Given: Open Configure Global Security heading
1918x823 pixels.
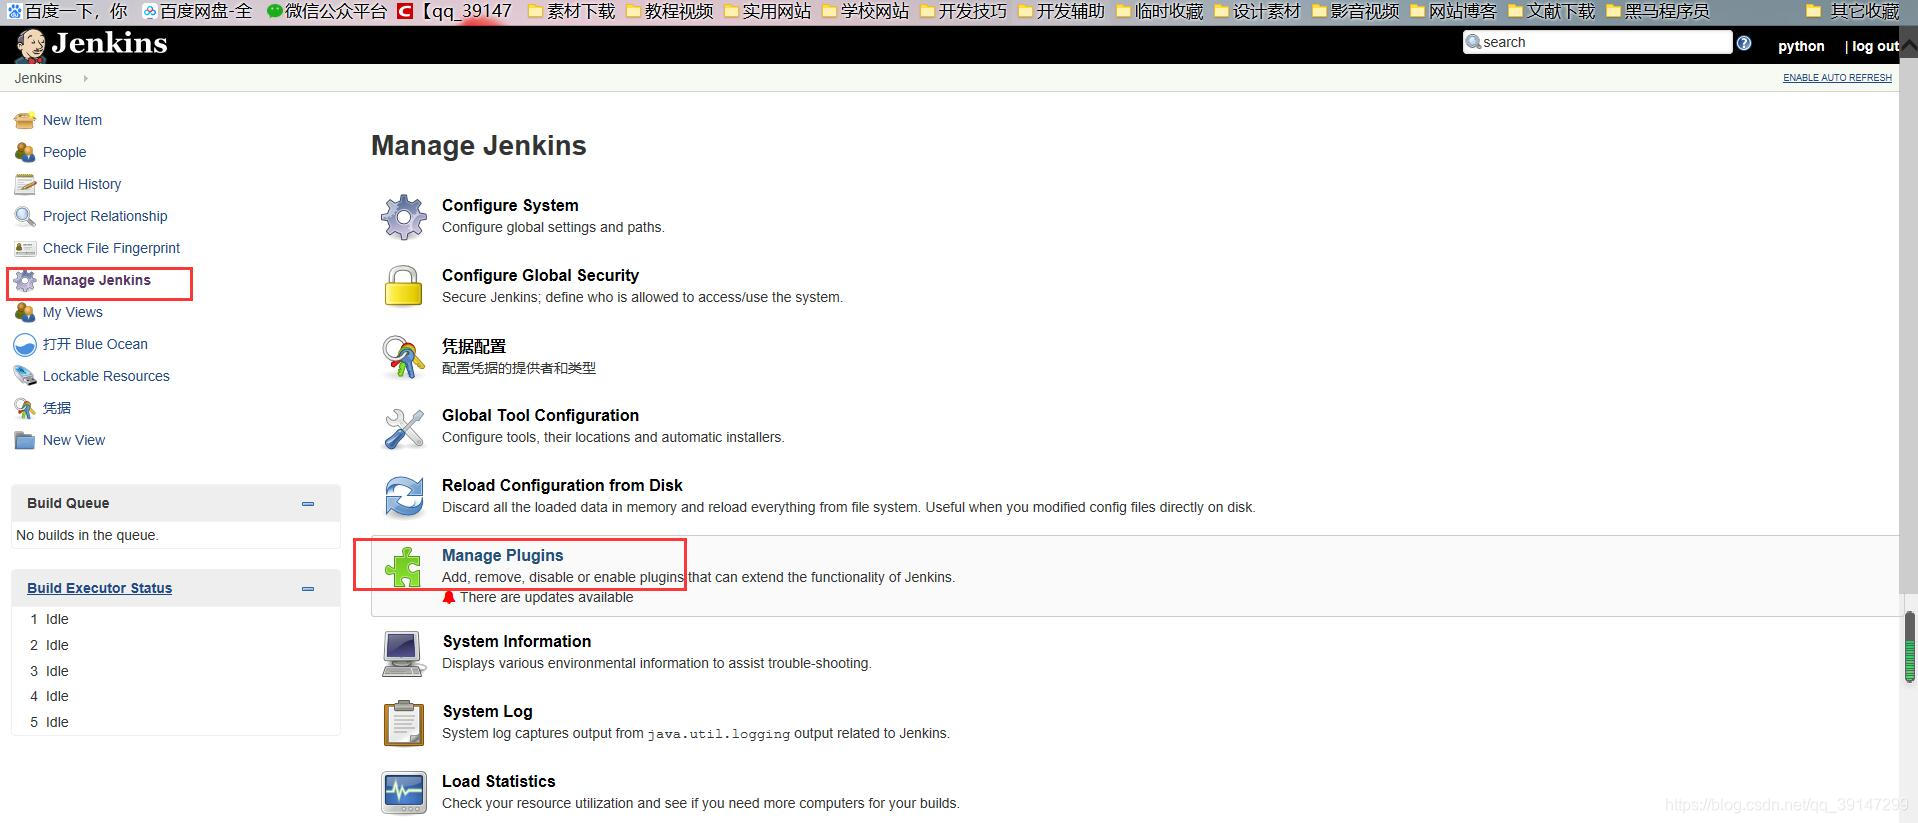Looking at the screenshot, I should [x=540, y=275].
